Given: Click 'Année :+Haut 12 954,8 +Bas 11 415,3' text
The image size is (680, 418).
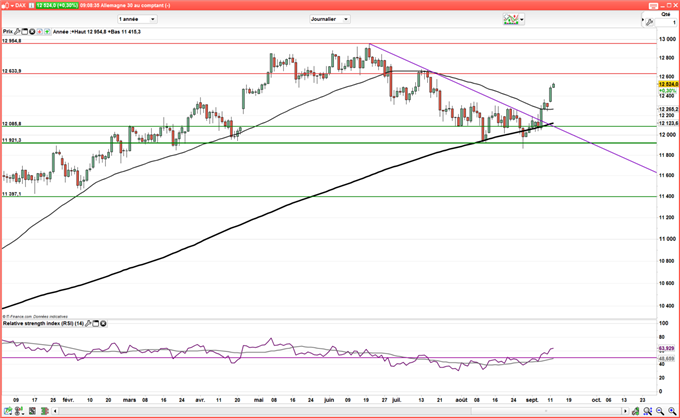Looking at the screenshot, I should (97, 32).
